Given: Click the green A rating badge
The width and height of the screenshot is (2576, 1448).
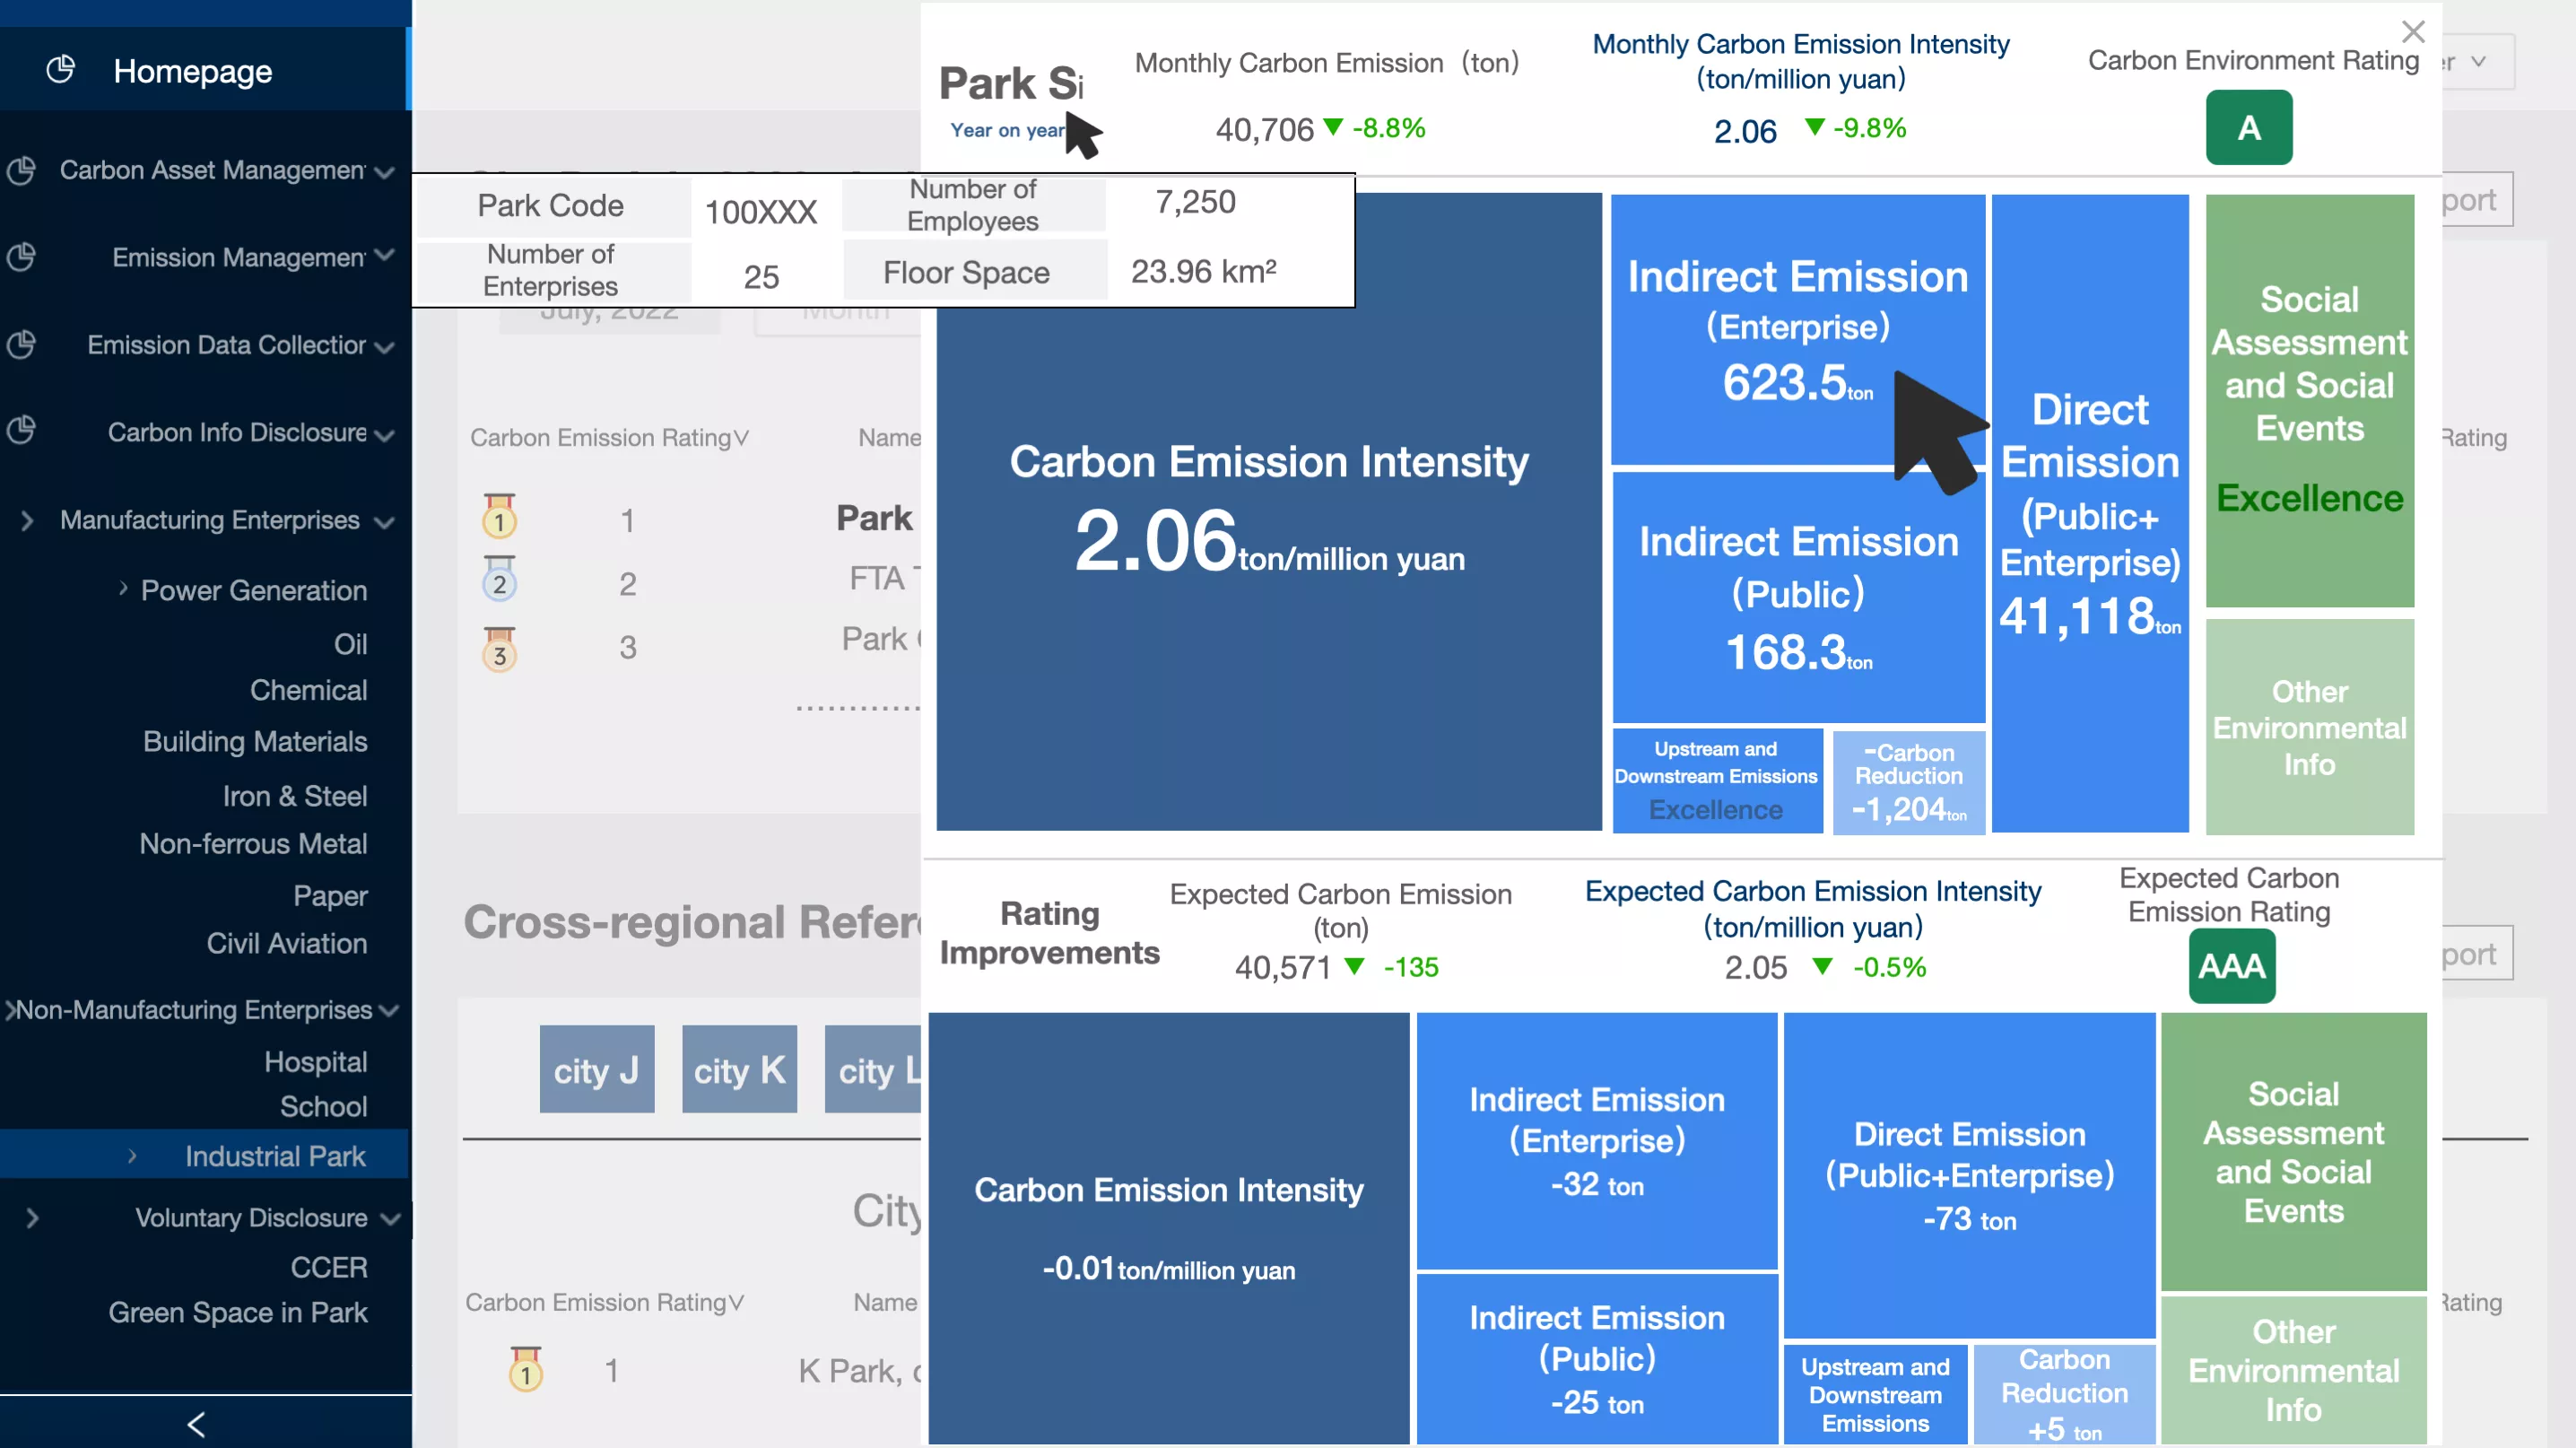Looking at the screenshot, I should pyautogui.click(x=2249, y=127).
